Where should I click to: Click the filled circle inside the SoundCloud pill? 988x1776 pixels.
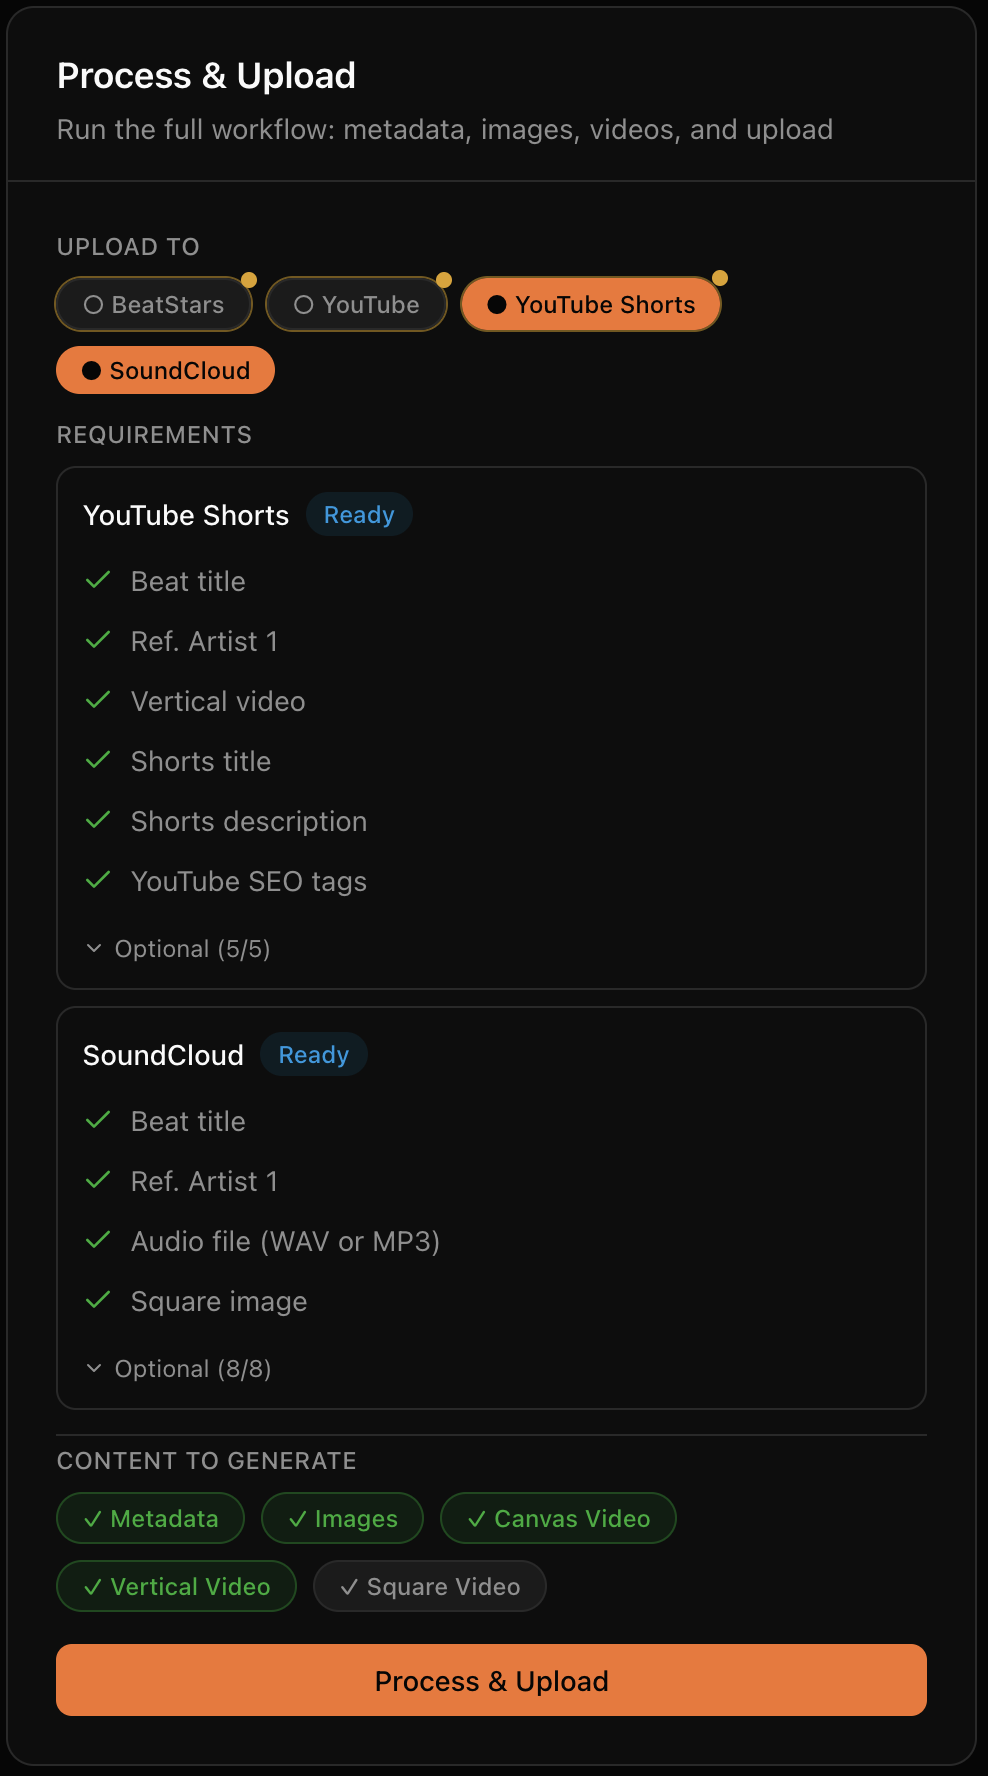(x=90, y=370)
